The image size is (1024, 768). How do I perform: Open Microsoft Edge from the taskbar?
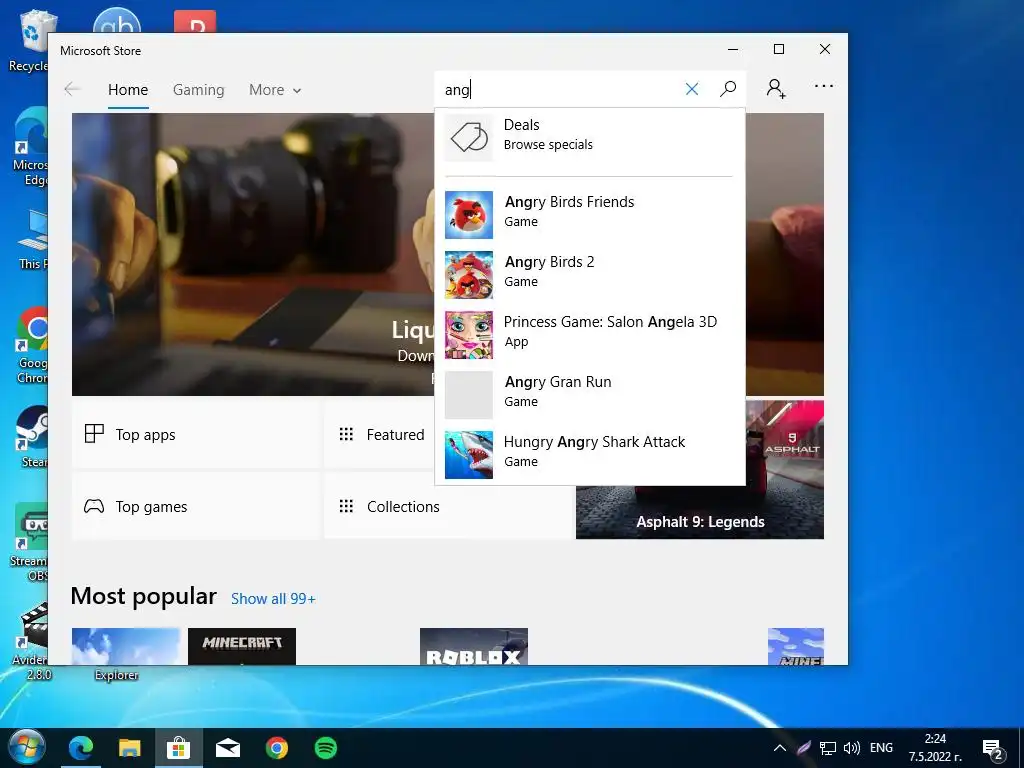81,748
